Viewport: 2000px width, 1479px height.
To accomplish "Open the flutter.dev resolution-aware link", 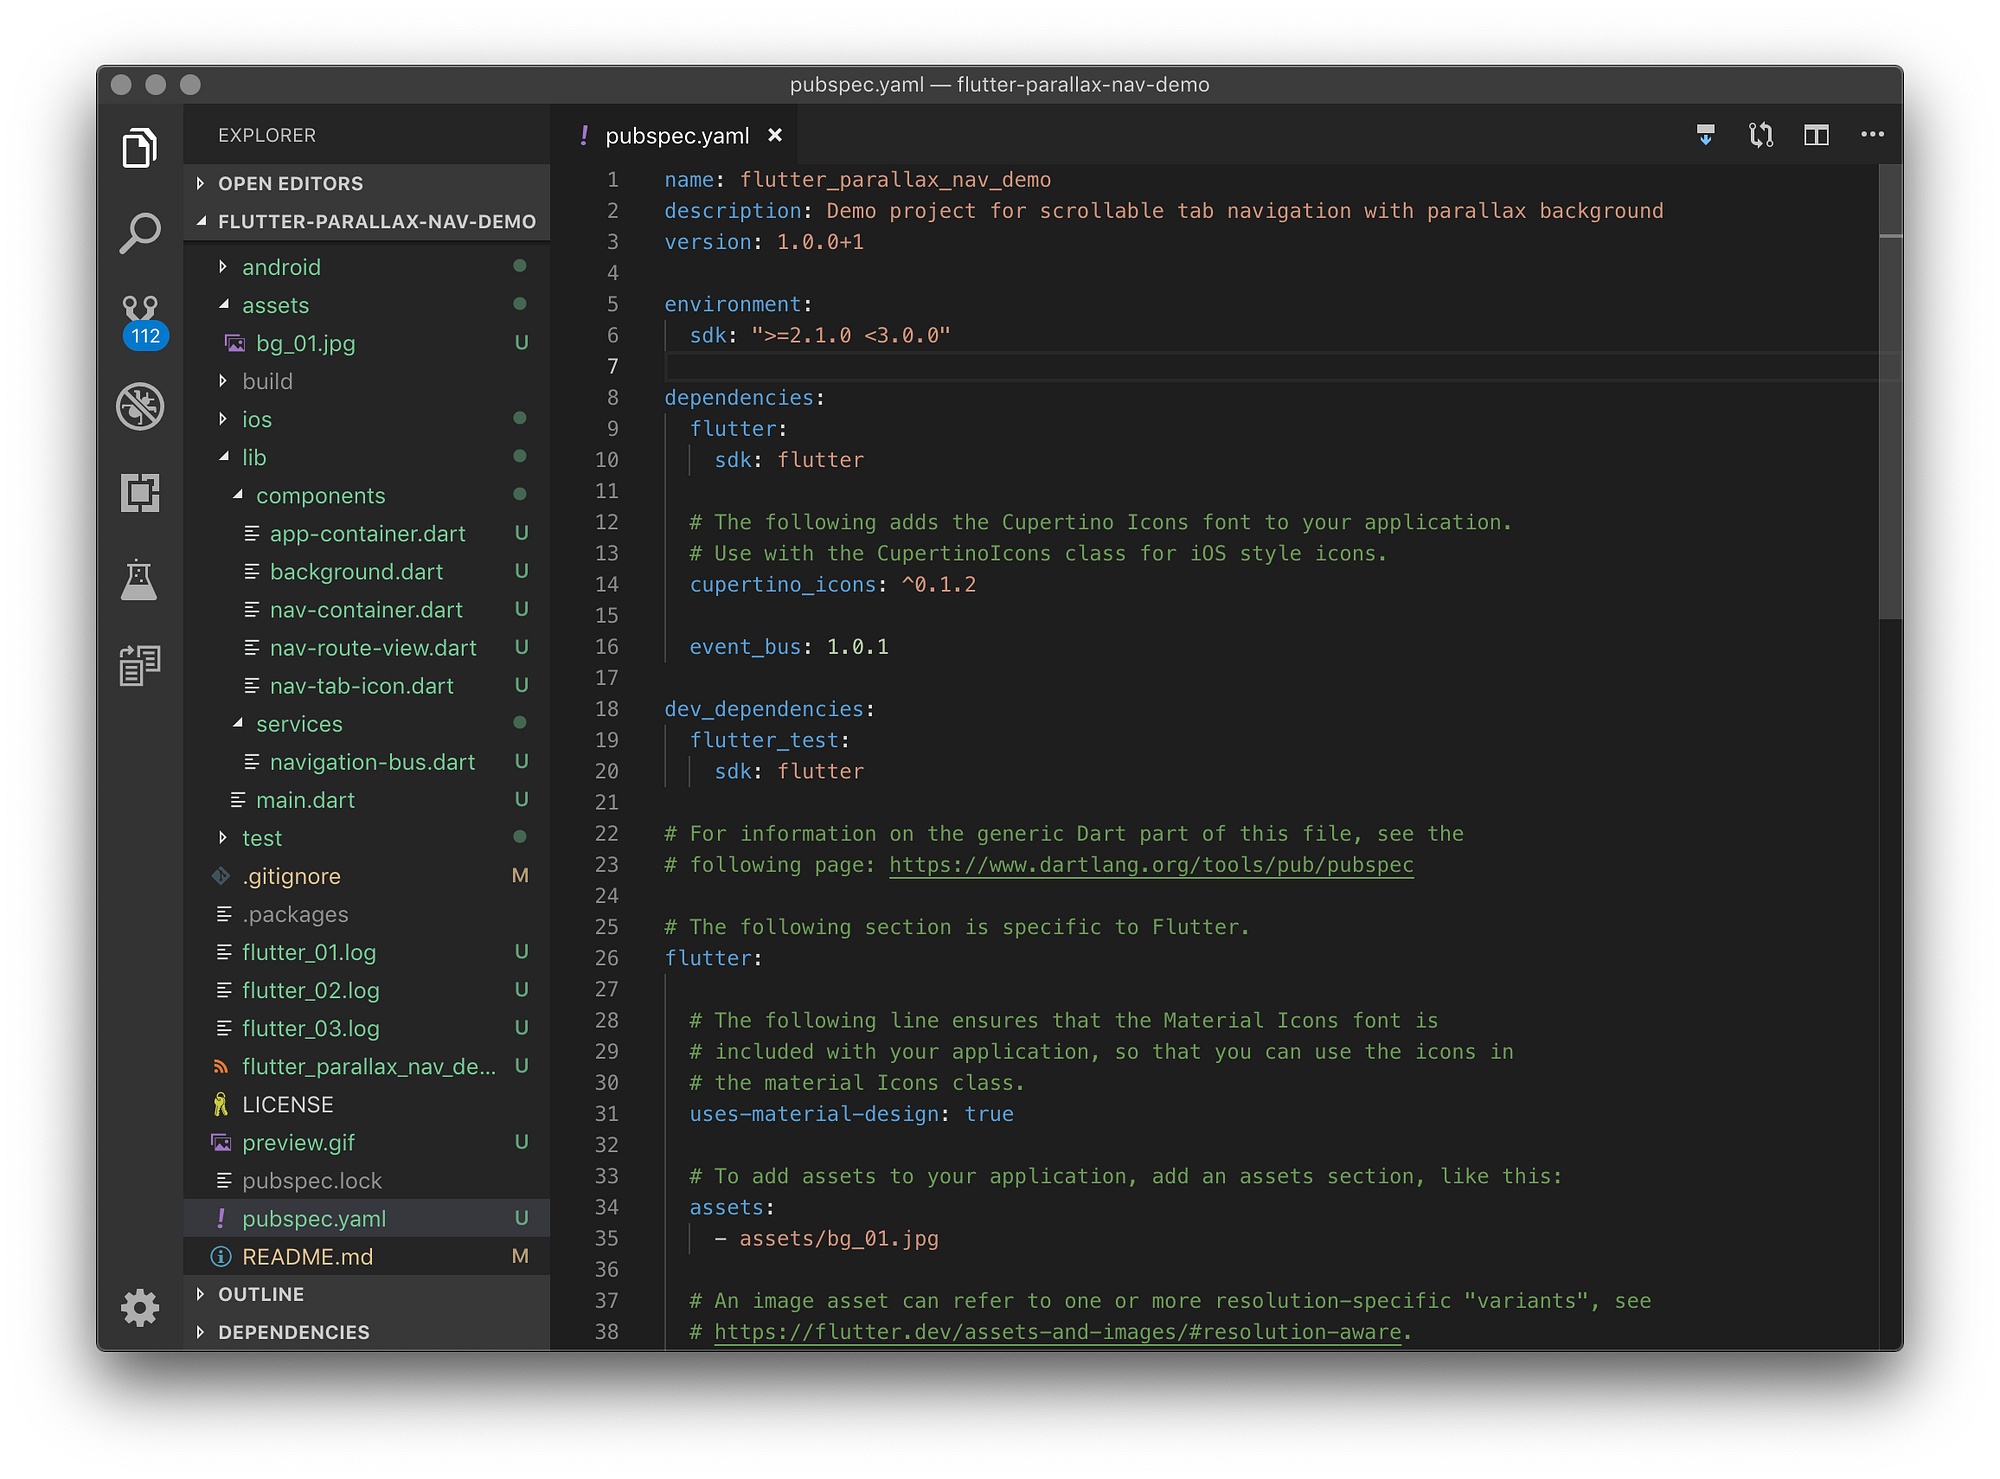I will coord(1056,1331).
